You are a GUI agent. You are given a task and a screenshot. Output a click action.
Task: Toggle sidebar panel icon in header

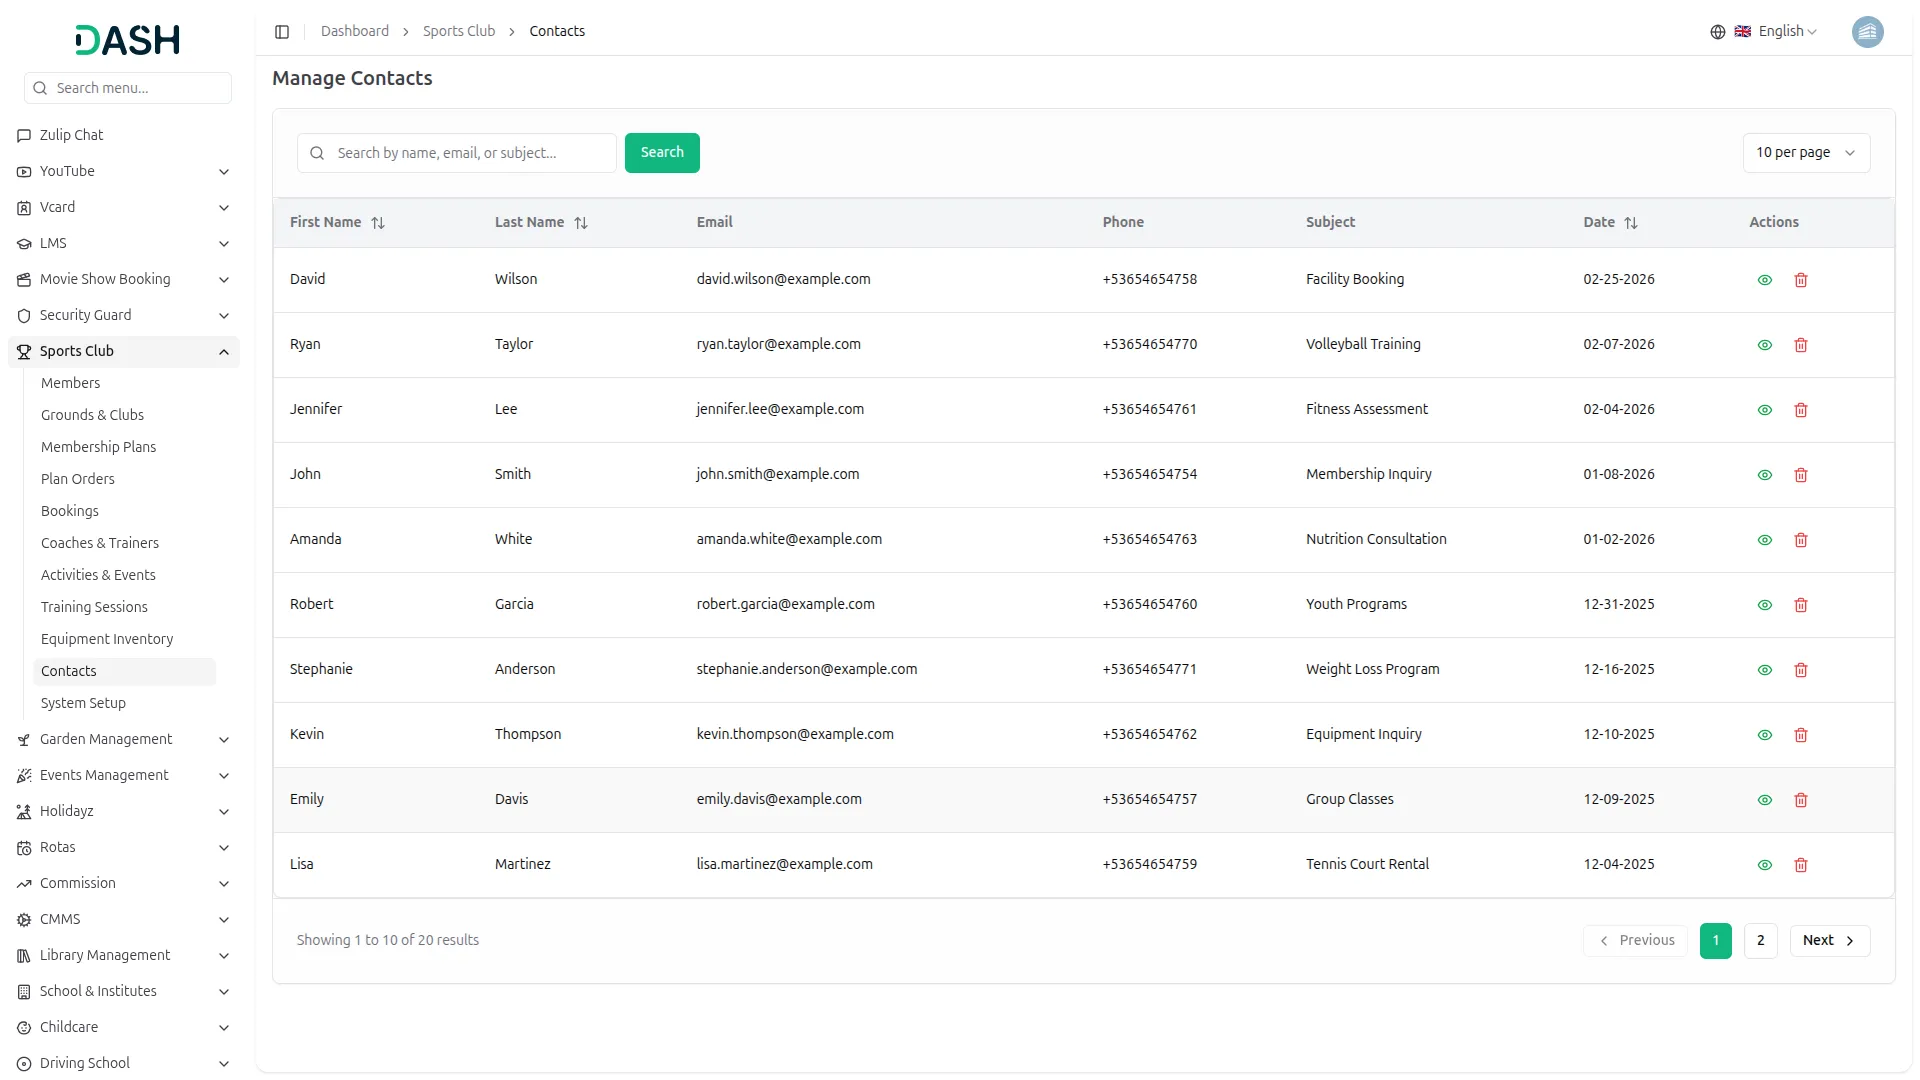[x=282, y=32]
